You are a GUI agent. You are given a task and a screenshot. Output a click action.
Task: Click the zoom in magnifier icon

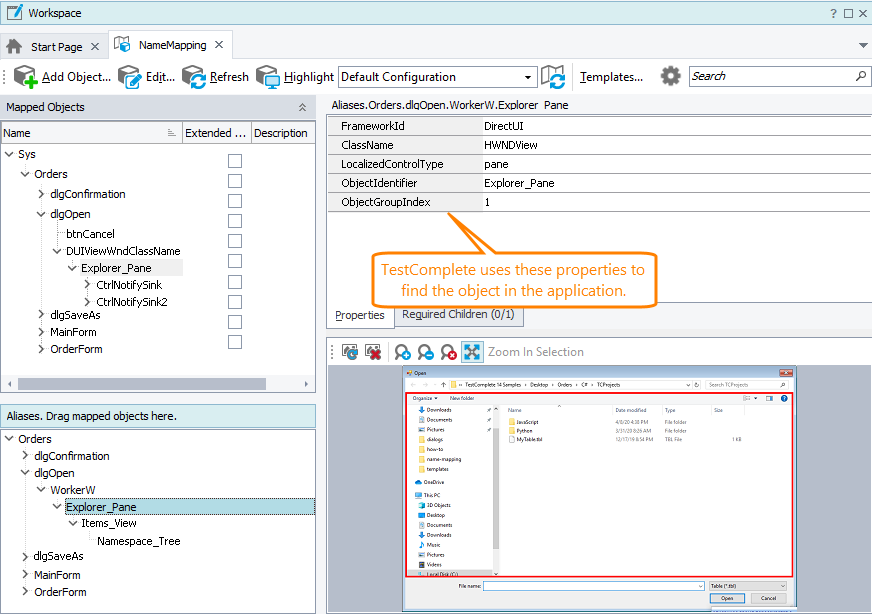click(402, 352)
